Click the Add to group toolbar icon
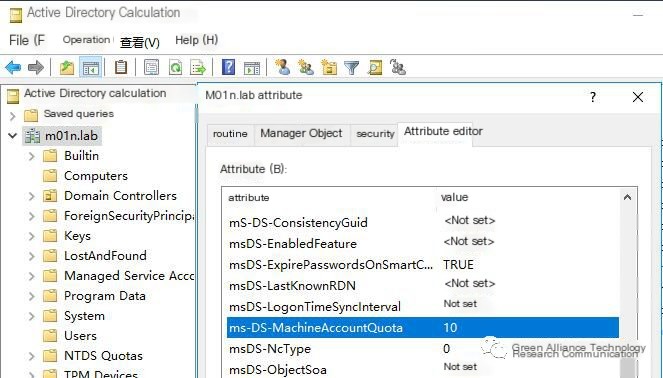 [x=397, y=67]
